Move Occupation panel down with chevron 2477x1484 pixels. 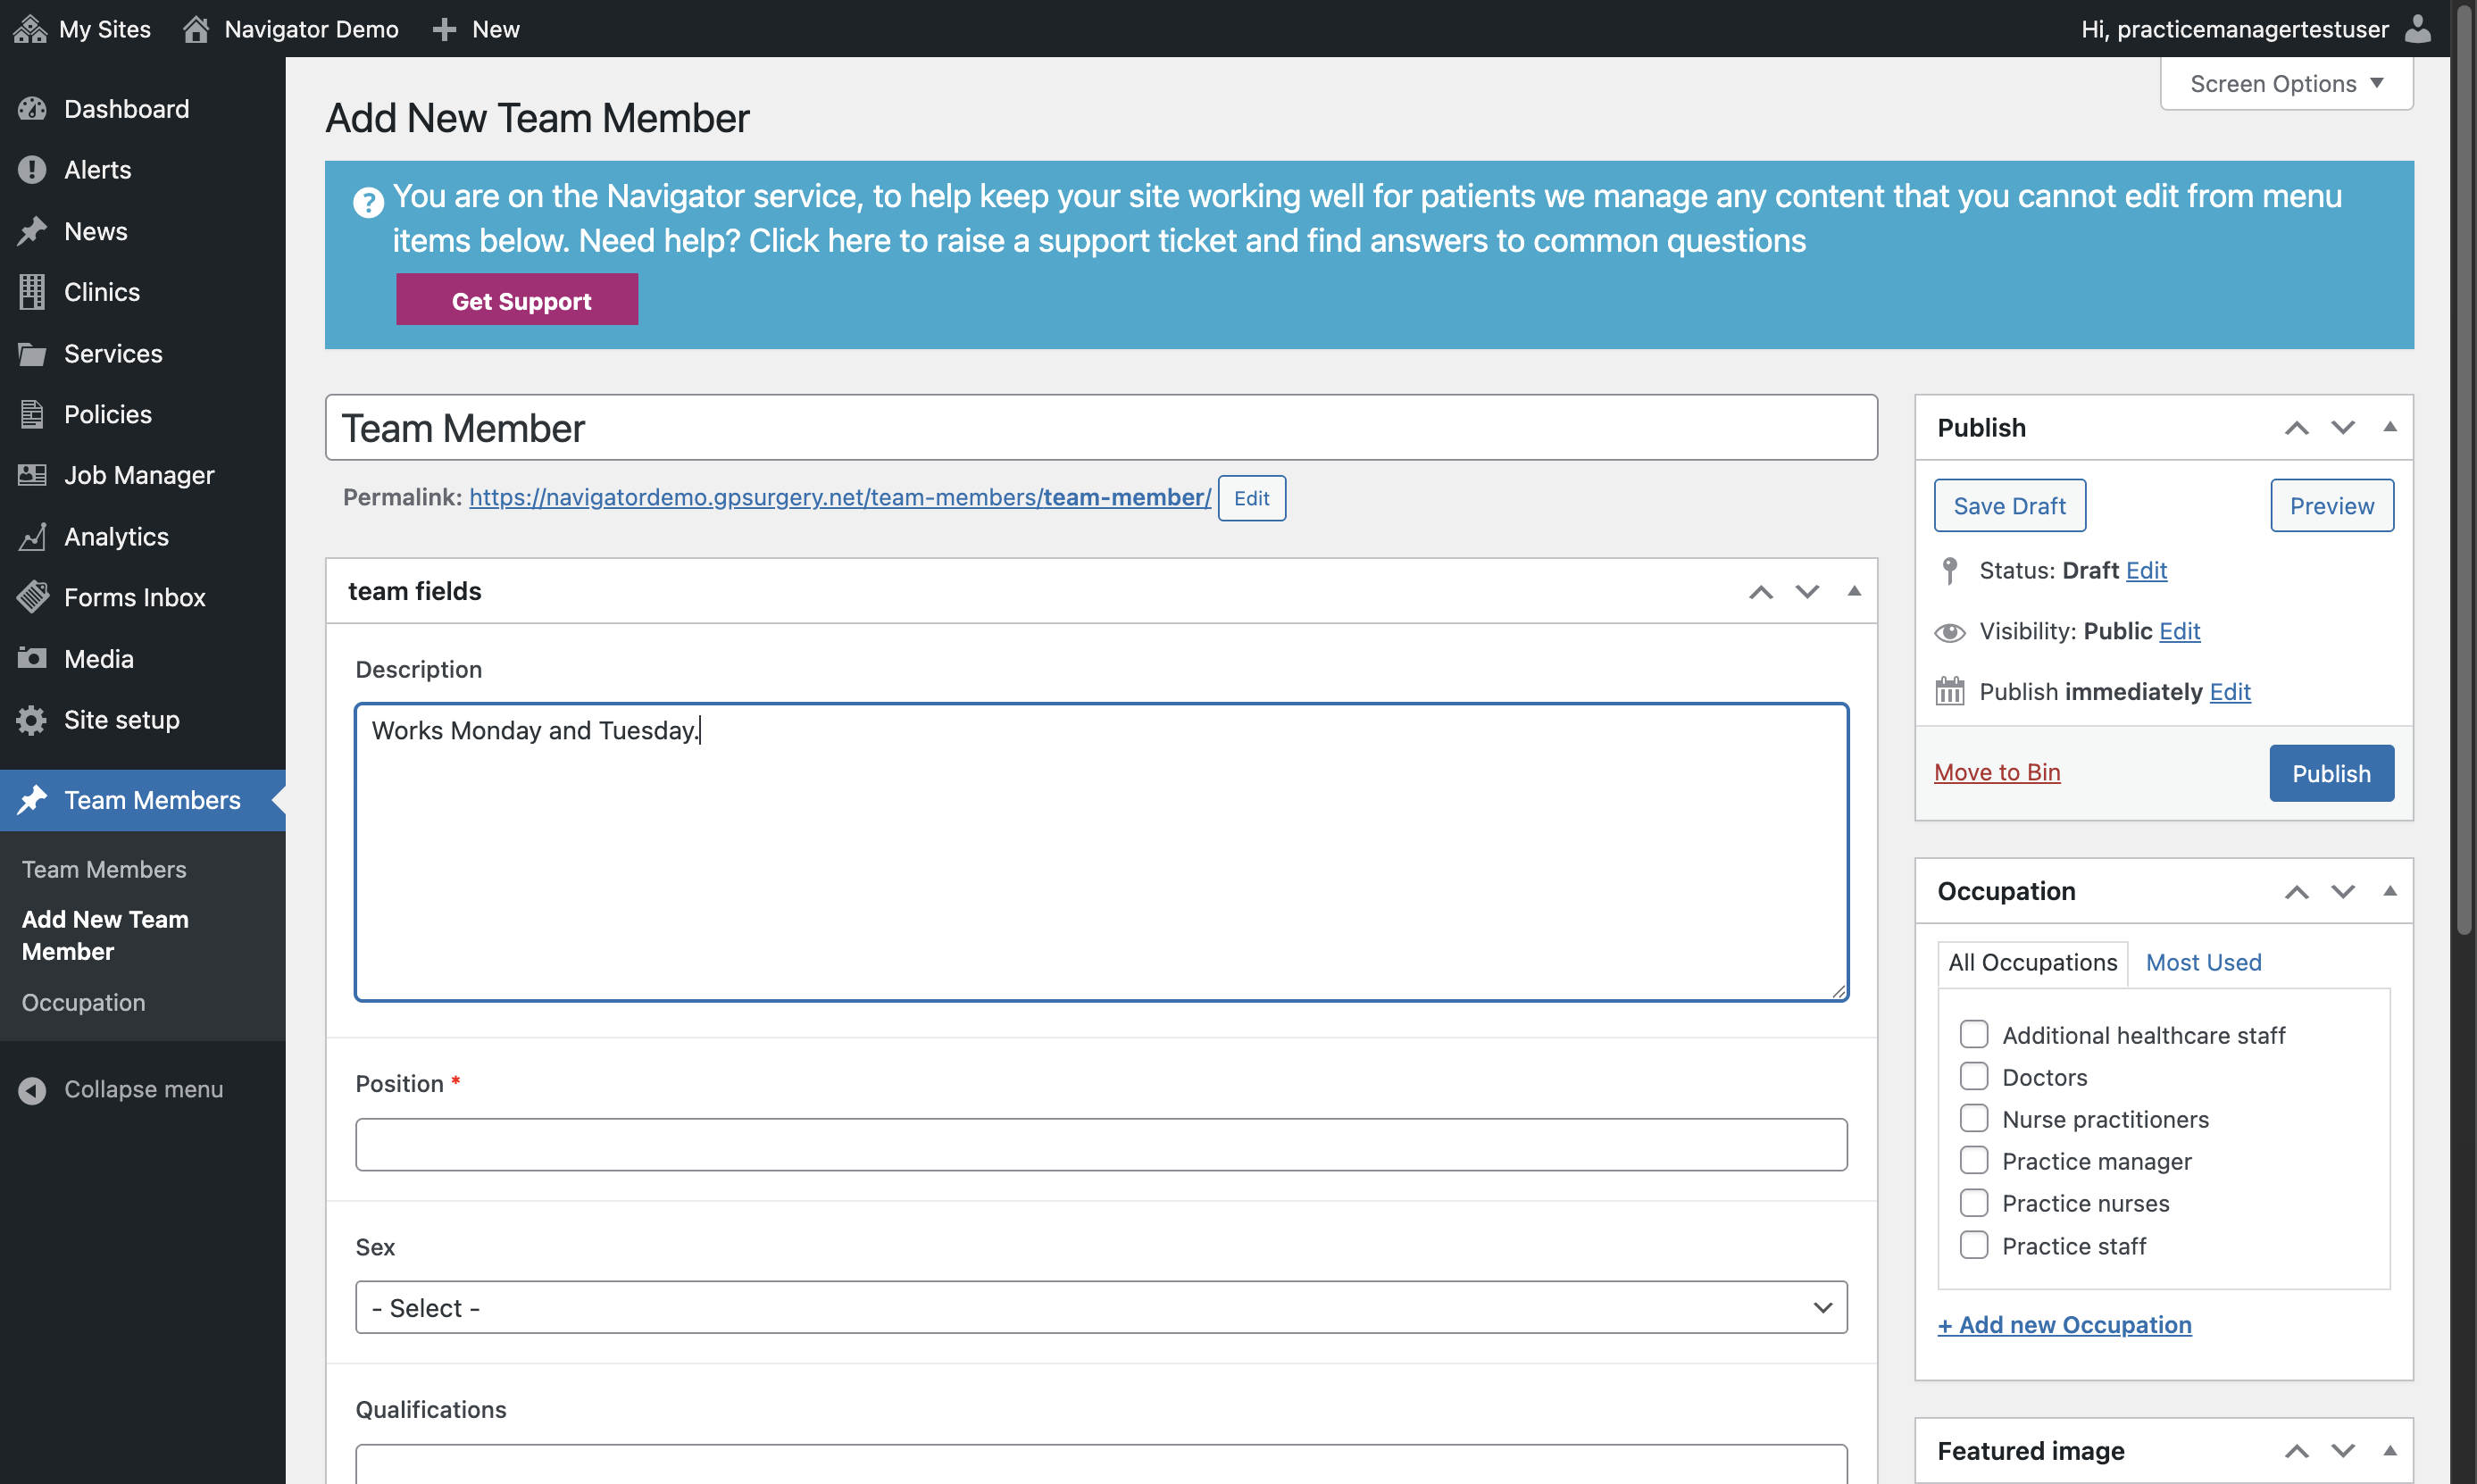2343,891
